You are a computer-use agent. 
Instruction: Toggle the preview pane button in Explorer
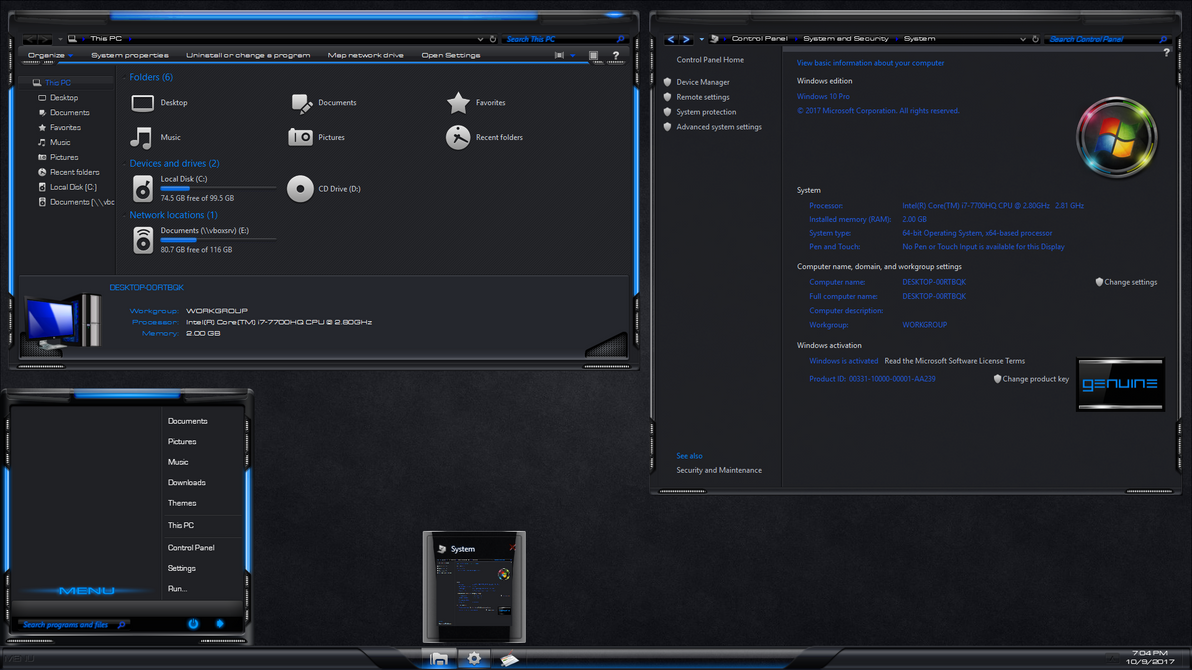[x=593, y=56]
